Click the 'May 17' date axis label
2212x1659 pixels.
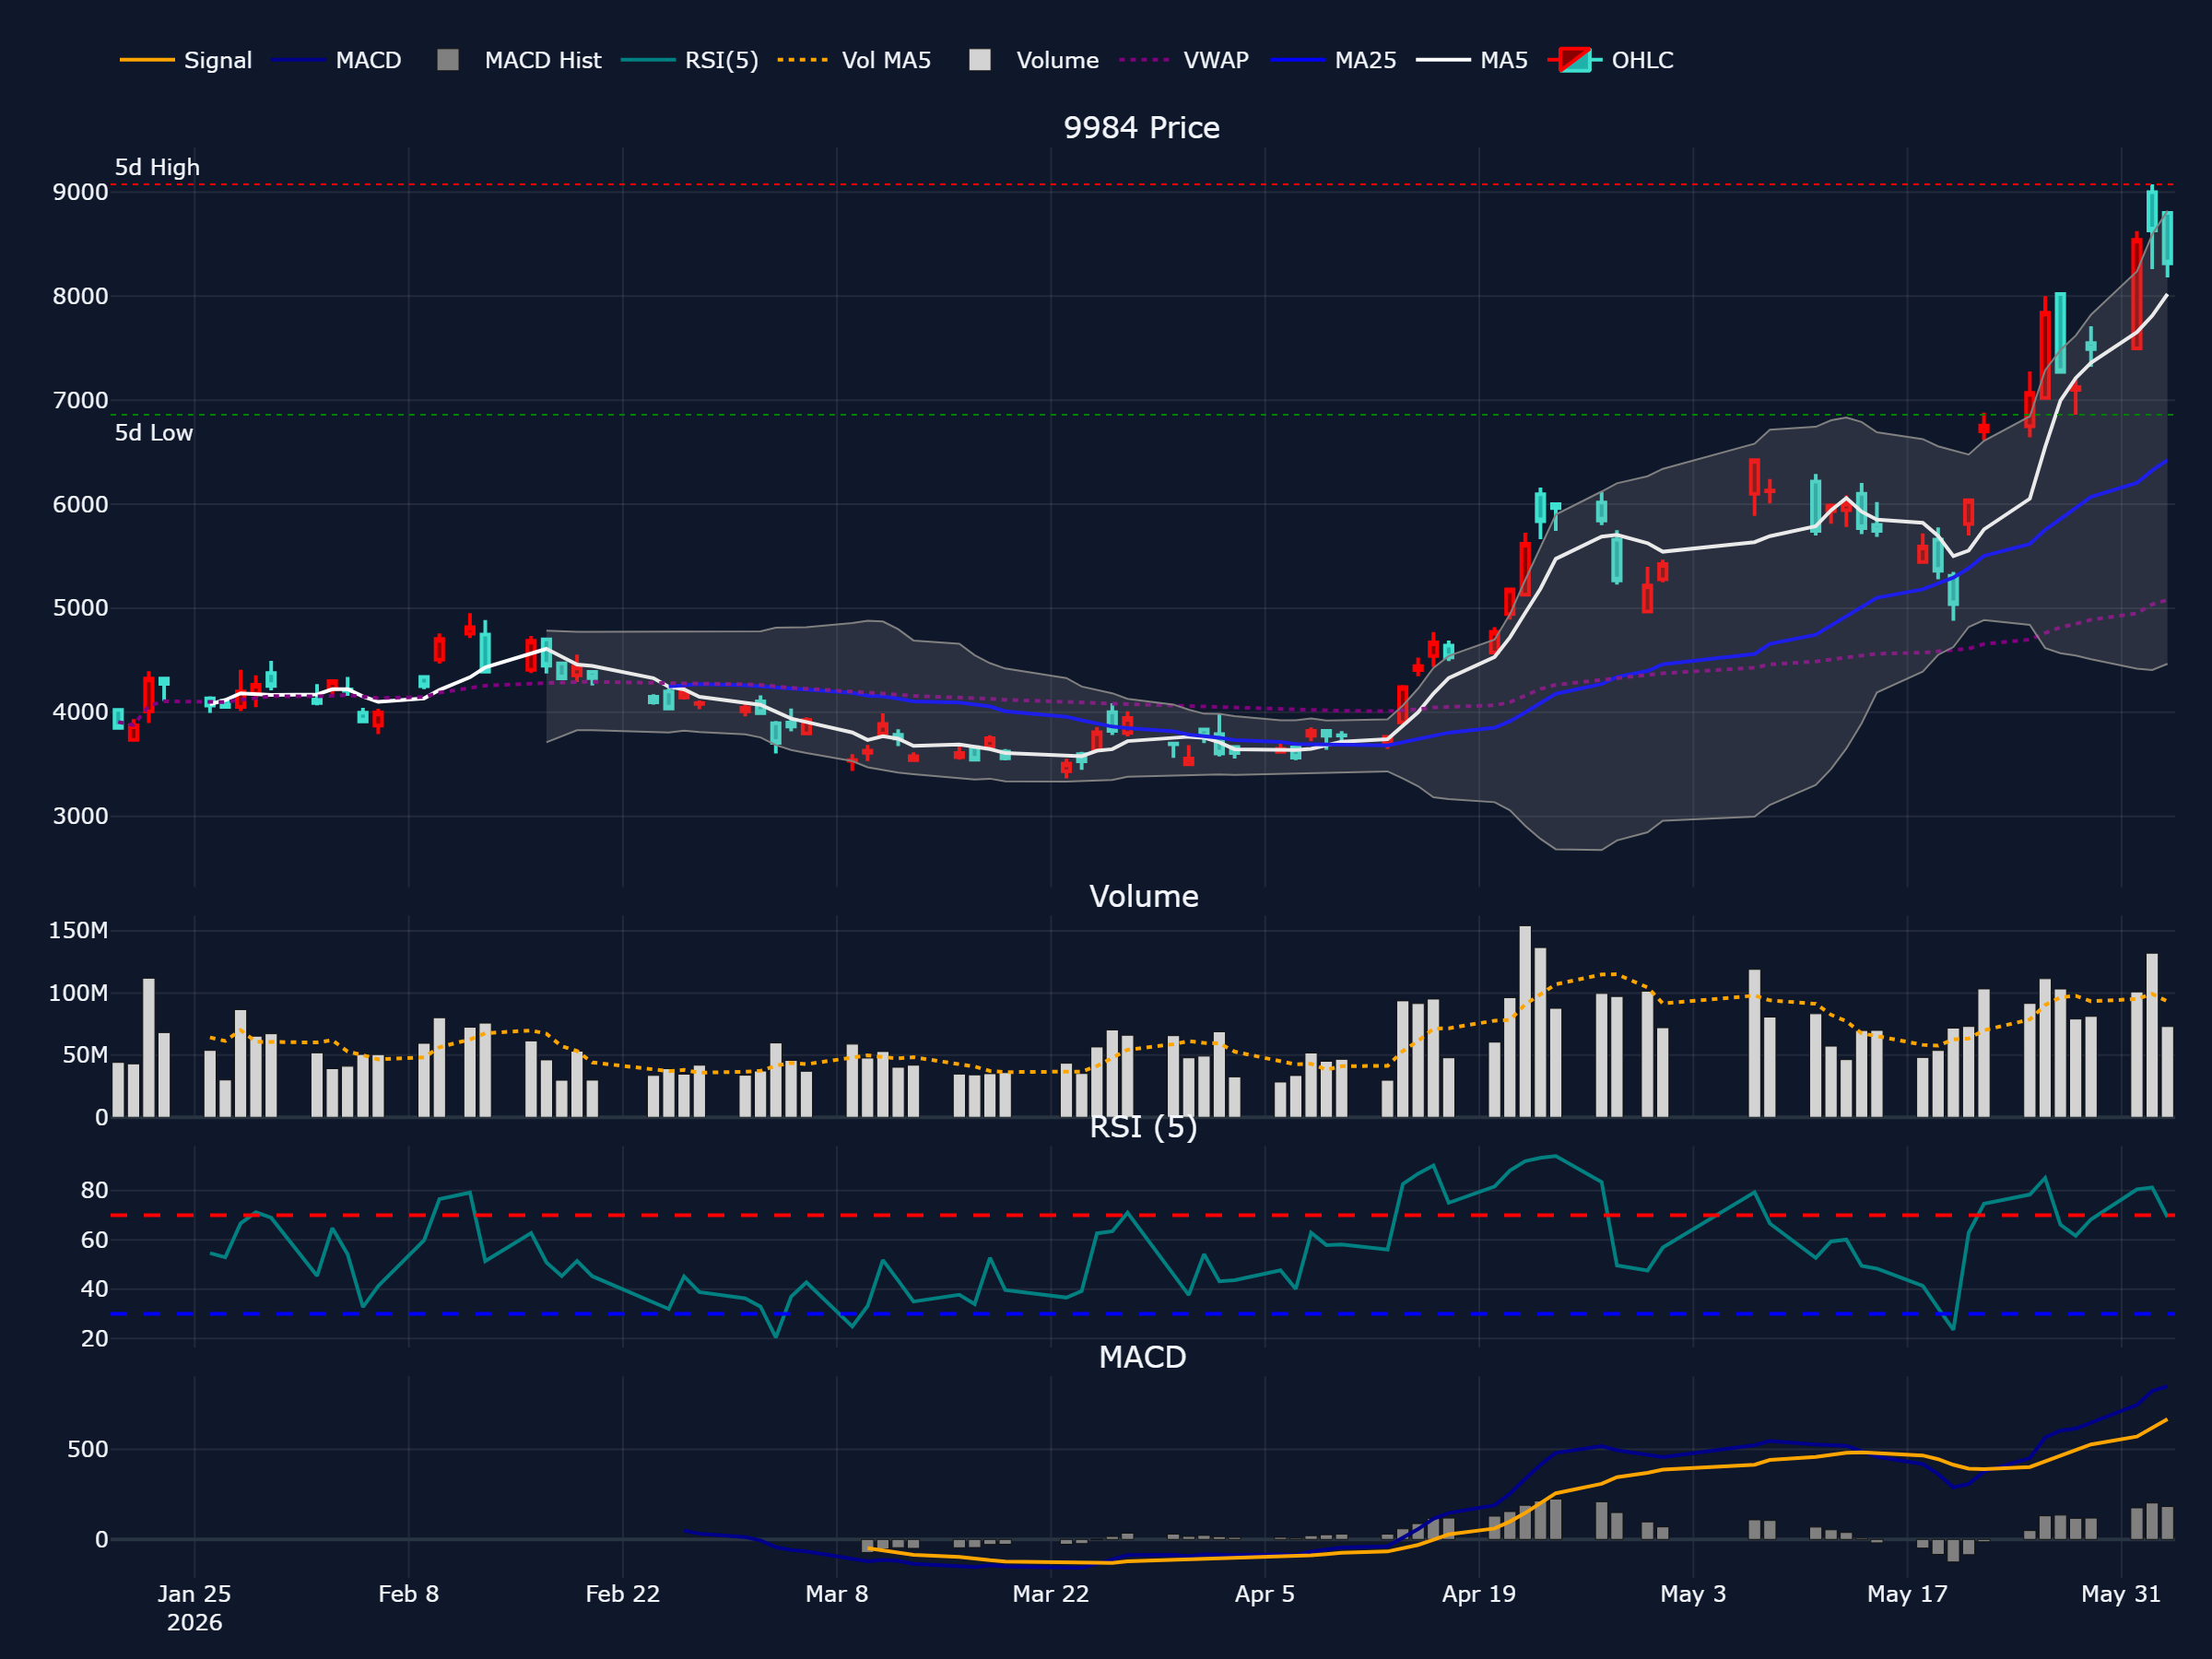pos(1906,1594)
